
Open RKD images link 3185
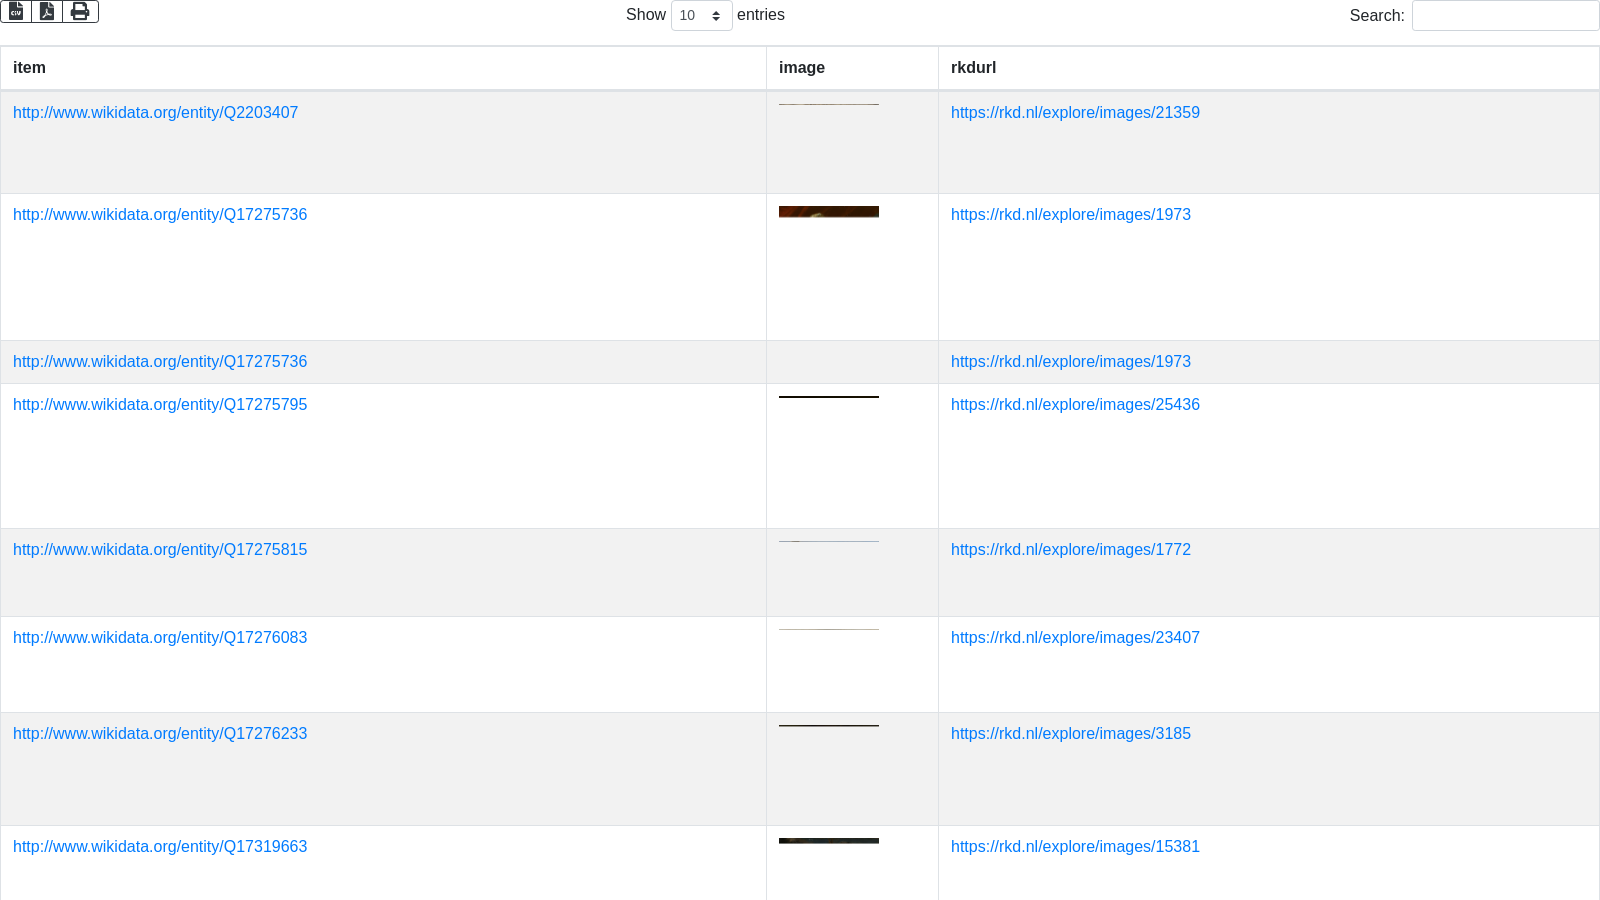tap(1070, 734)
